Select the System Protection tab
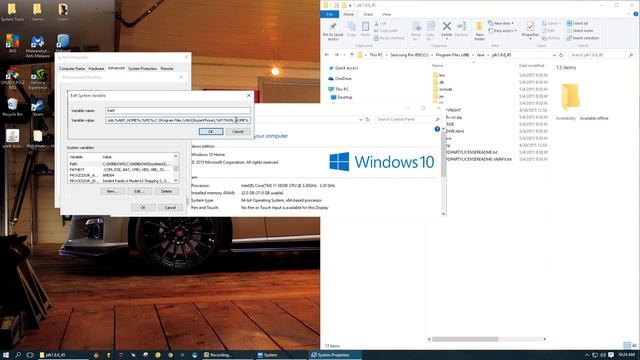 point(142,69)
